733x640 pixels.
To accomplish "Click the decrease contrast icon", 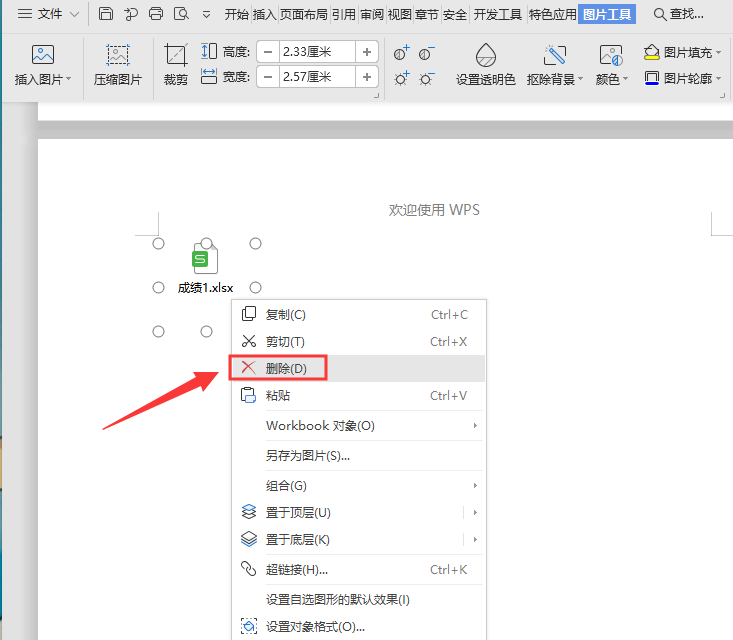I will [x=426, y=53].
